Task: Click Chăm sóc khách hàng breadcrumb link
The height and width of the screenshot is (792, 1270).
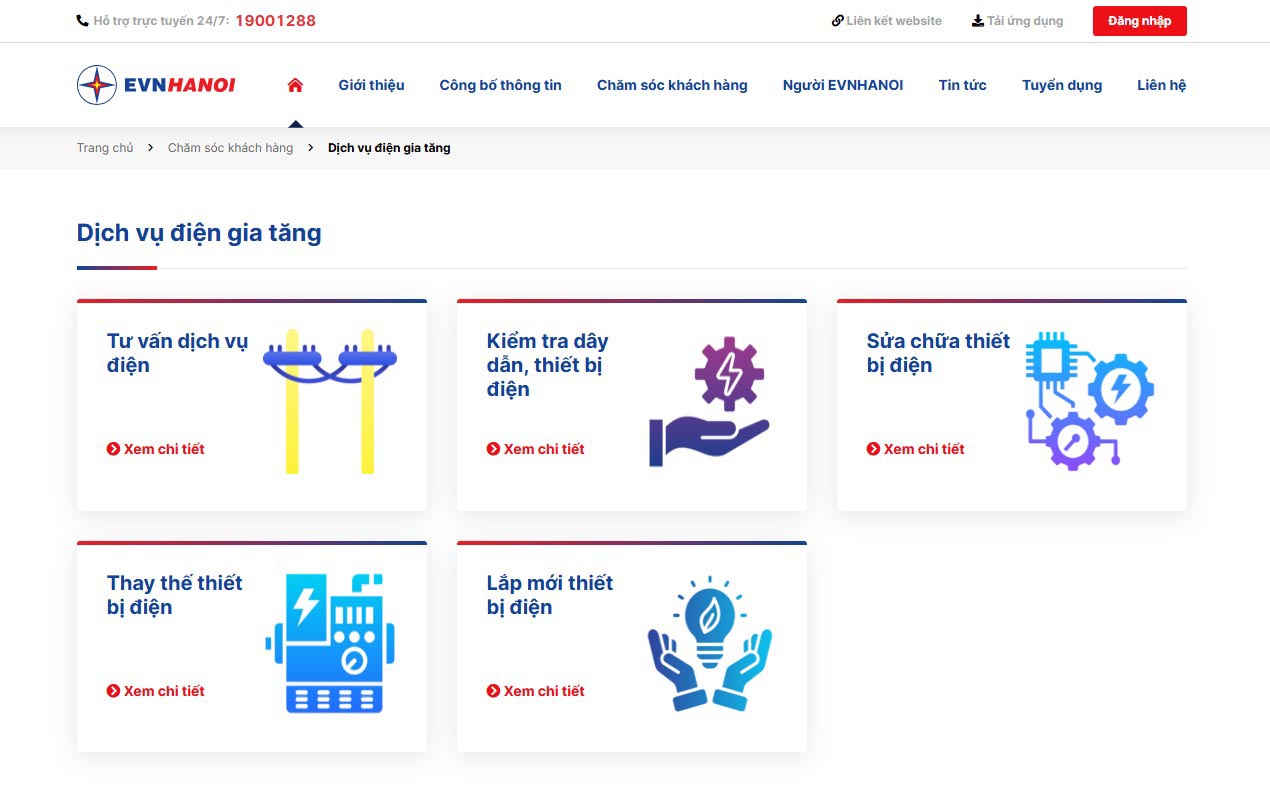Action: pos(230,148)
